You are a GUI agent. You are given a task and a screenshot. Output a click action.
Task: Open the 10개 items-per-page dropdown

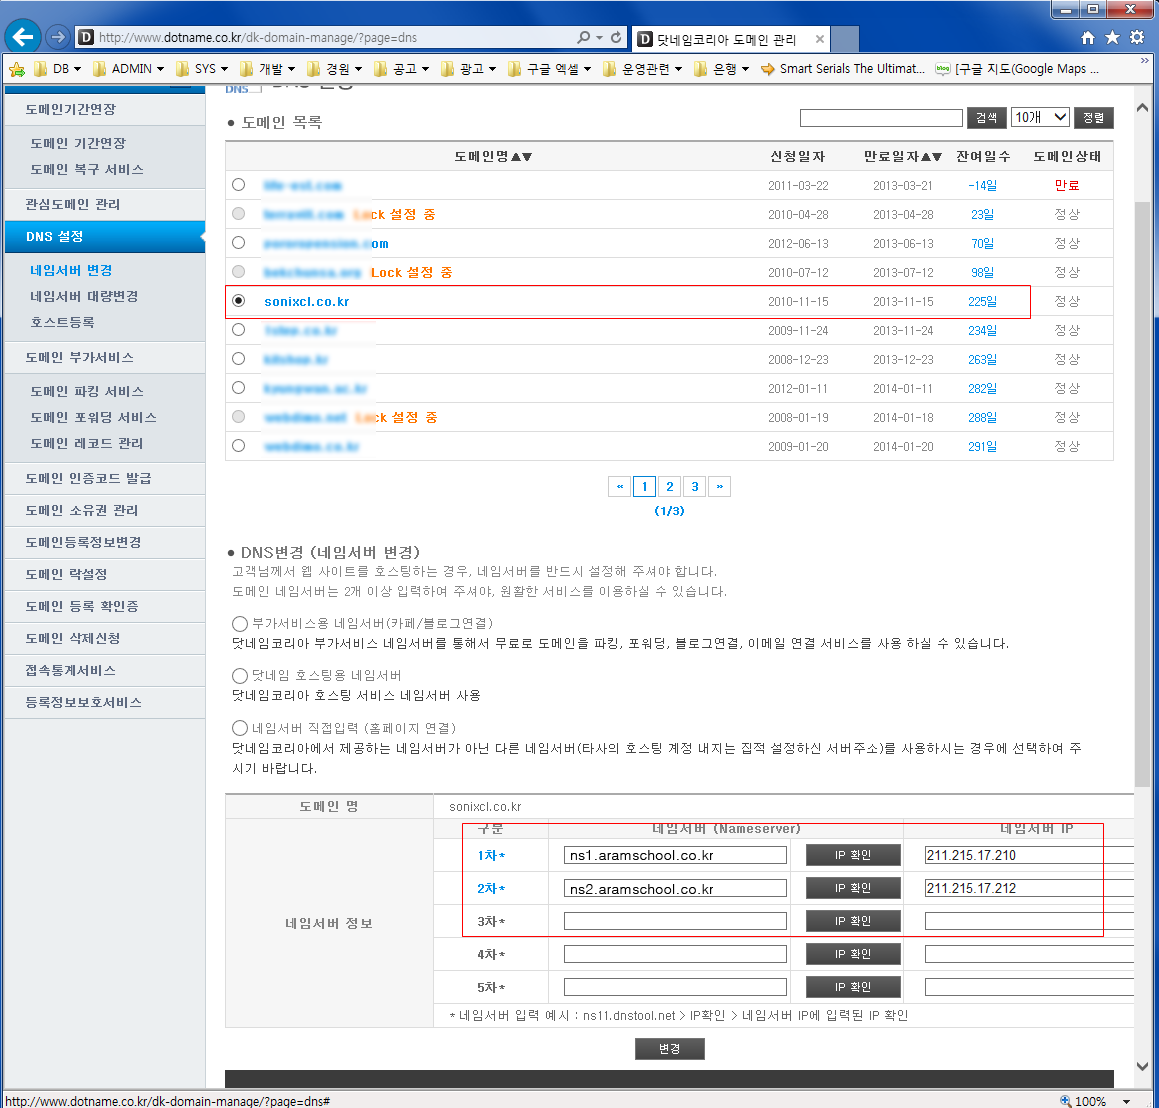(1040, 118)
